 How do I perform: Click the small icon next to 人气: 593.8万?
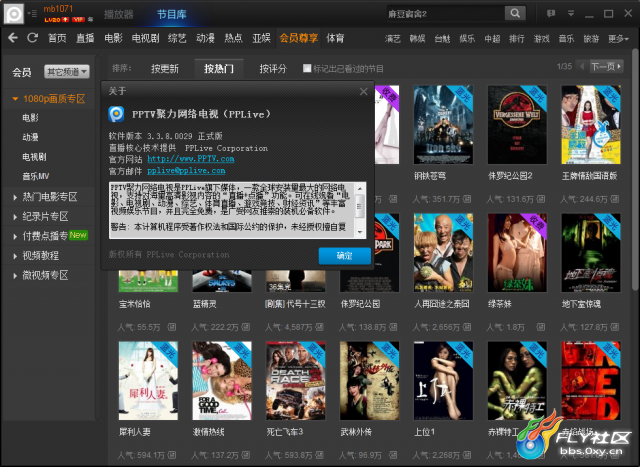pyautogui.click(x=319, y=455)
